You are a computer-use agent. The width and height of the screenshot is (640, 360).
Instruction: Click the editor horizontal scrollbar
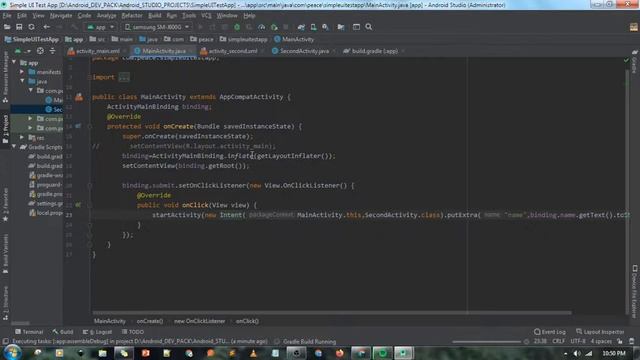(x=331, y=313)
